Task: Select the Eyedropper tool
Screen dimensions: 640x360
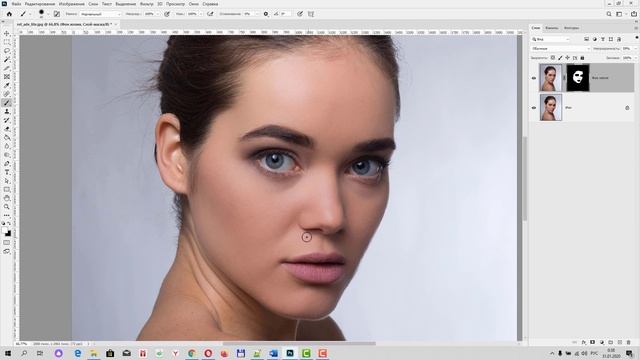Action: click(7, 85)
